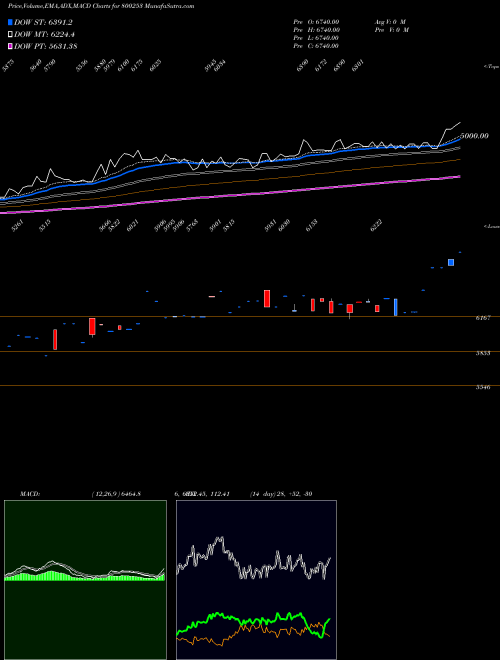This screenshot has height=660, width=500.
Task: Click the 6222 low value label
Action: 376,226
